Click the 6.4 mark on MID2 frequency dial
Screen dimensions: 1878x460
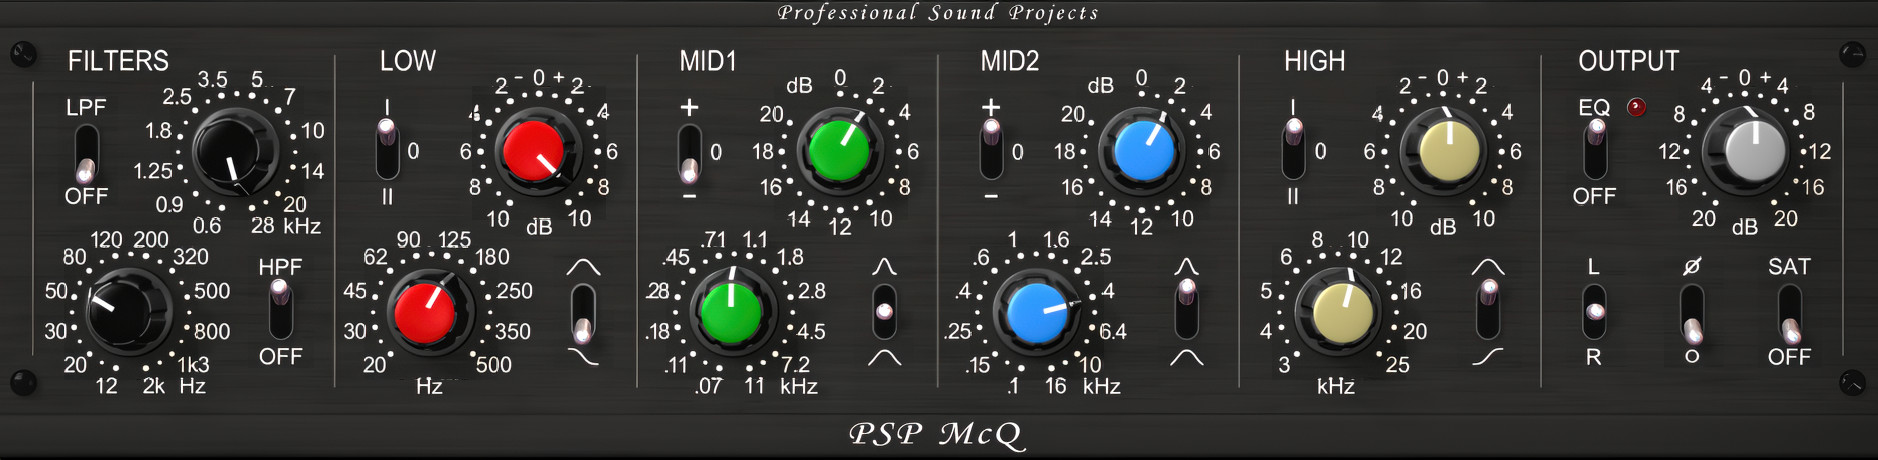tap(1113, 332)
